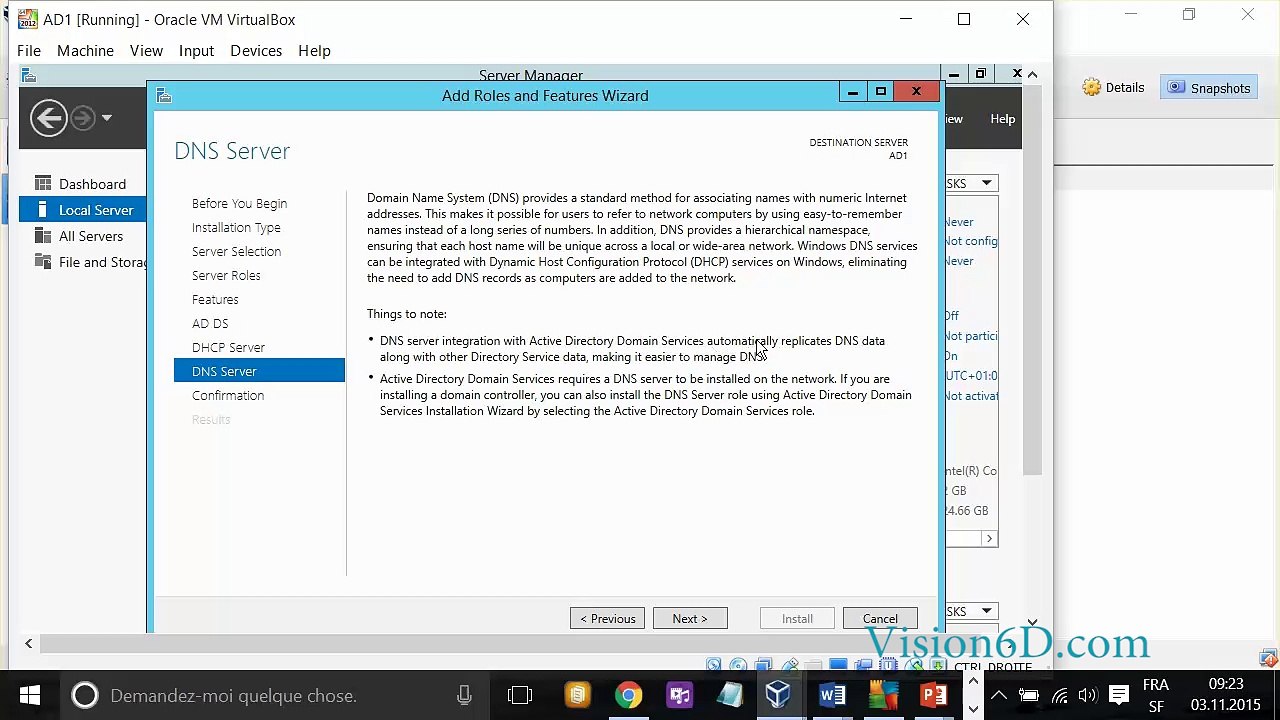The height and width of the screenshot is (720, 1280).
Task: Click the taskbar clock and date
Action: pyautogui.click(x=1225, y=696)
